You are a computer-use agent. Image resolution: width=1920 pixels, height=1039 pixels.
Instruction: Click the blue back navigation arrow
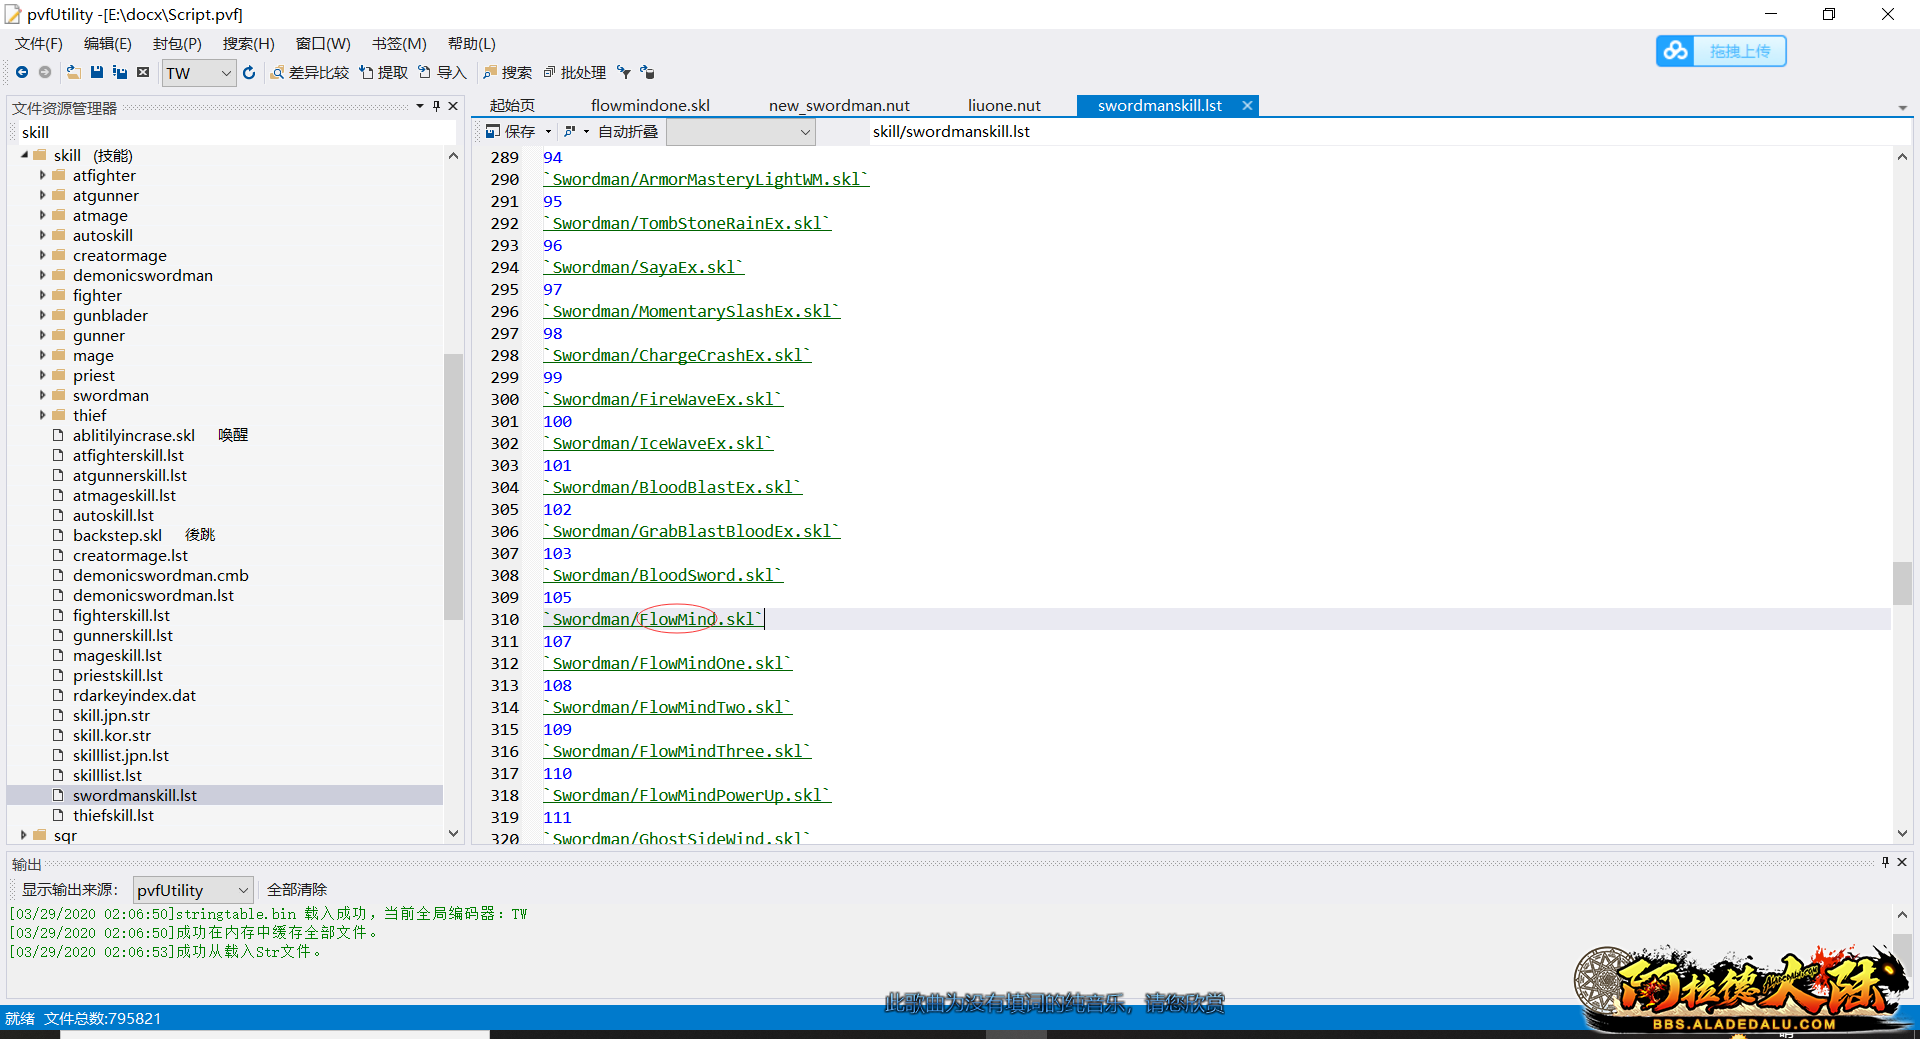click(x=21, y=72)
